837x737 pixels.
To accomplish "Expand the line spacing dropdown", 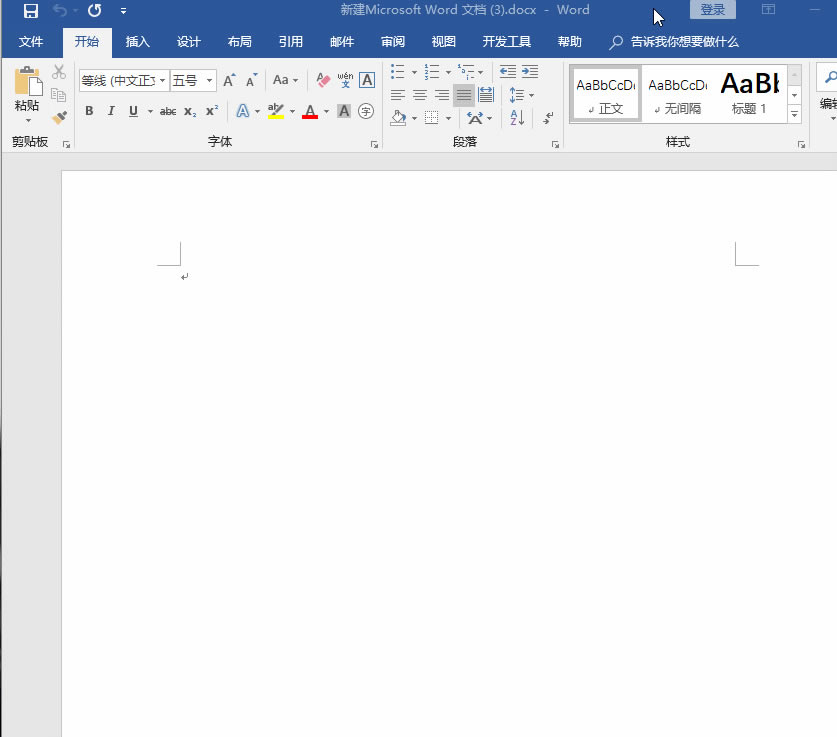I will 531,95.
